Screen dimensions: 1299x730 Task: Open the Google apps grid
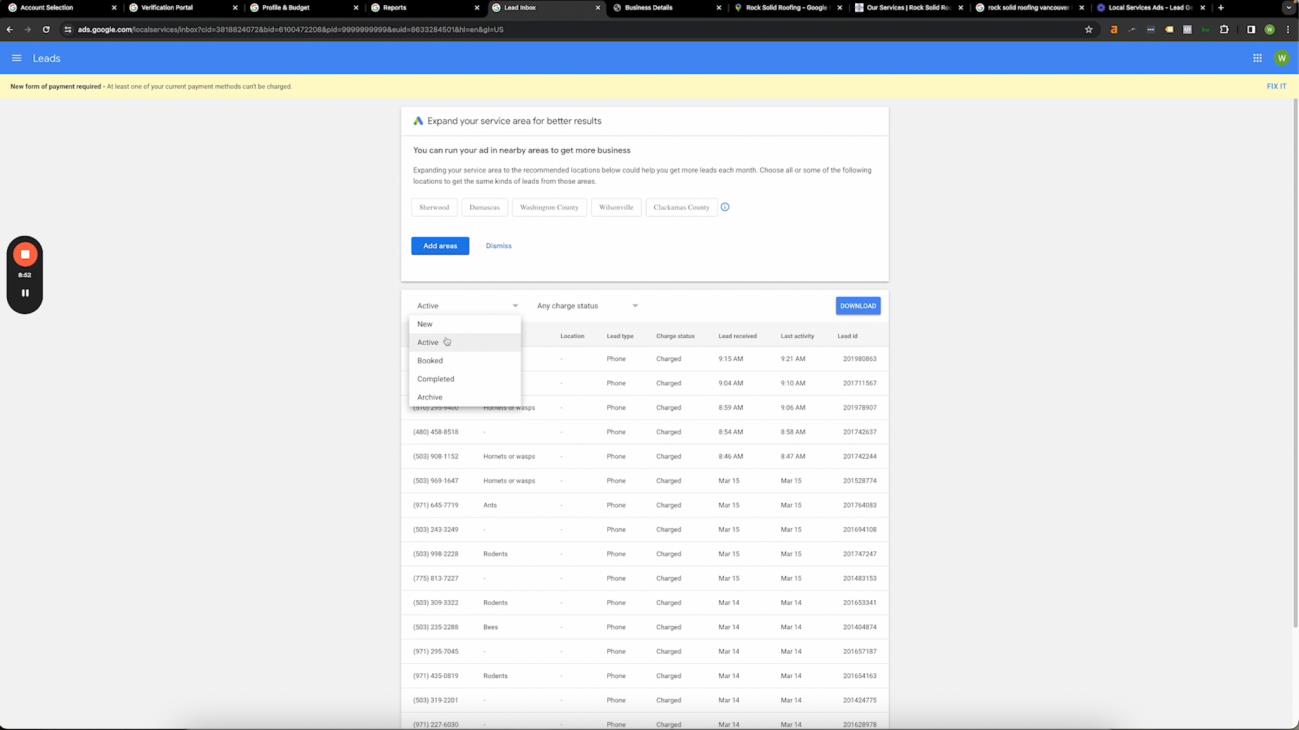(1257, 58)
